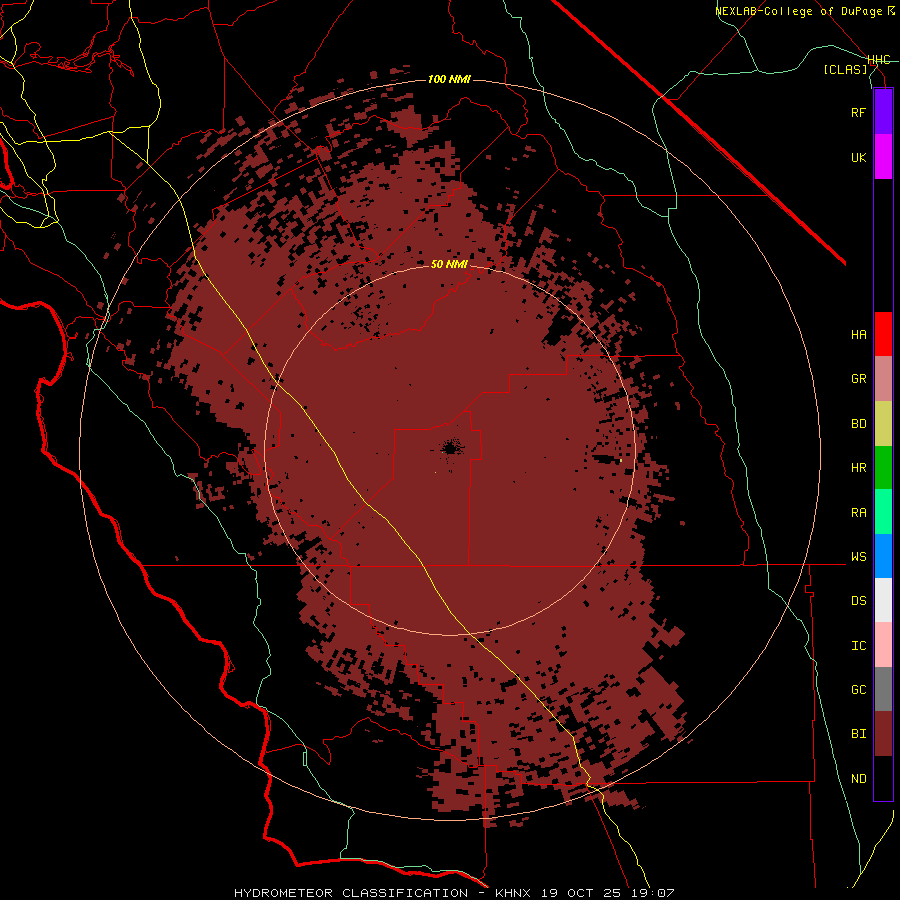
Task: Click the BI dark red legend swatch
Action: pyautogui.click(x=883, y=734)
